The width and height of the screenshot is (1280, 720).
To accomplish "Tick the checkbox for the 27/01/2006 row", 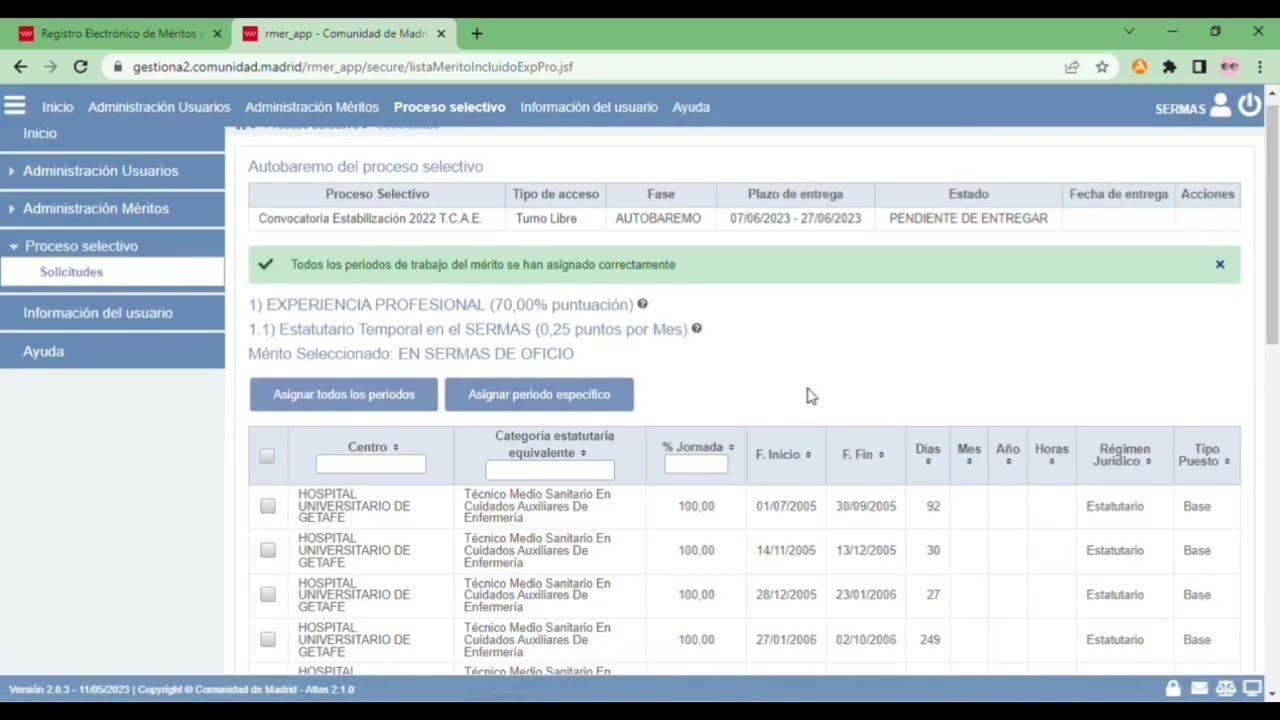I will click(267, 639).
